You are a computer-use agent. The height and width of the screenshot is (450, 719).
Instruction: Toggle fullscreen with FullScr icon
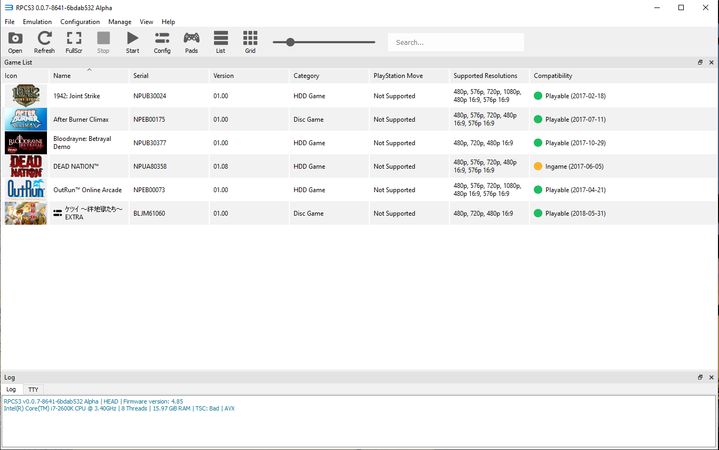click(x=74, y=42)
